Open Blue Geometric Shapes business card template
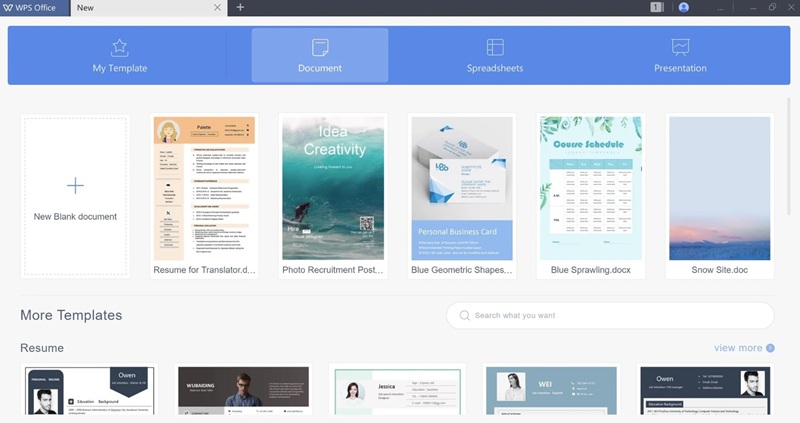This screenshot has width=800, height=423. pyautogui.click(x=462, y=188)
